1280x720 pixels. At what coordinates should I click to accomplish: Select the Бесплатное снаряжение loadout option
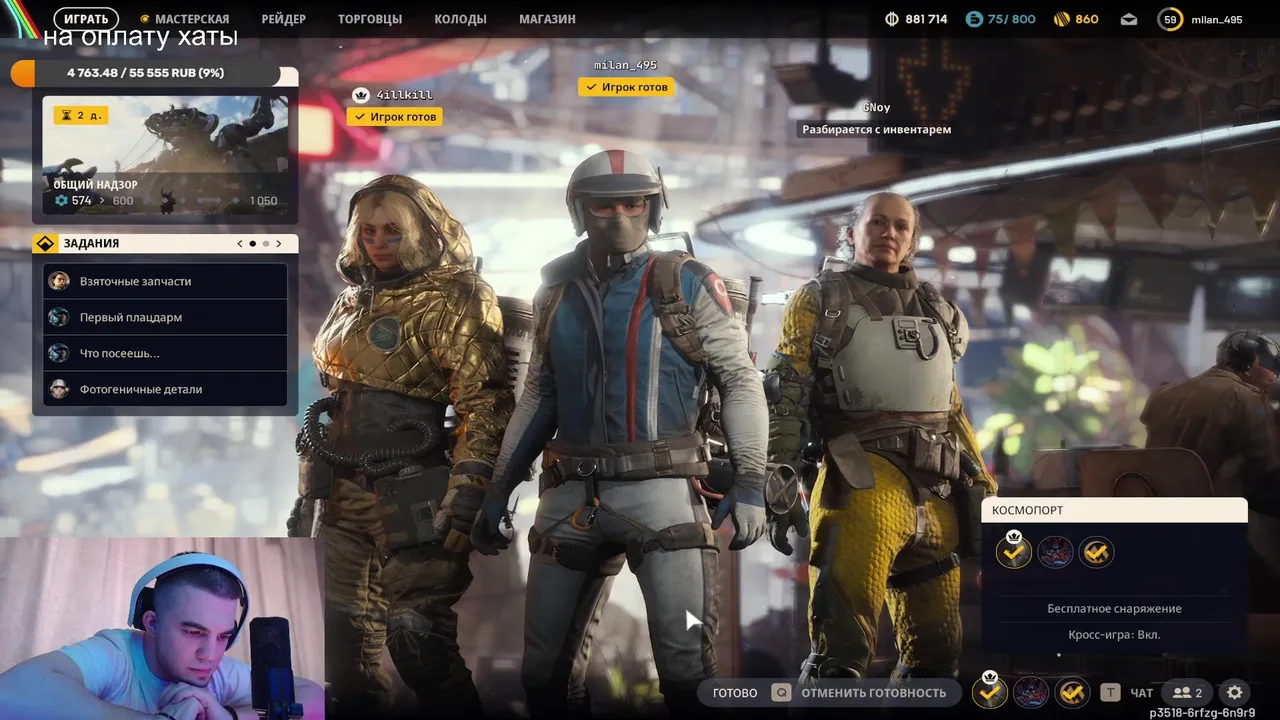[x=1114, y=608]
